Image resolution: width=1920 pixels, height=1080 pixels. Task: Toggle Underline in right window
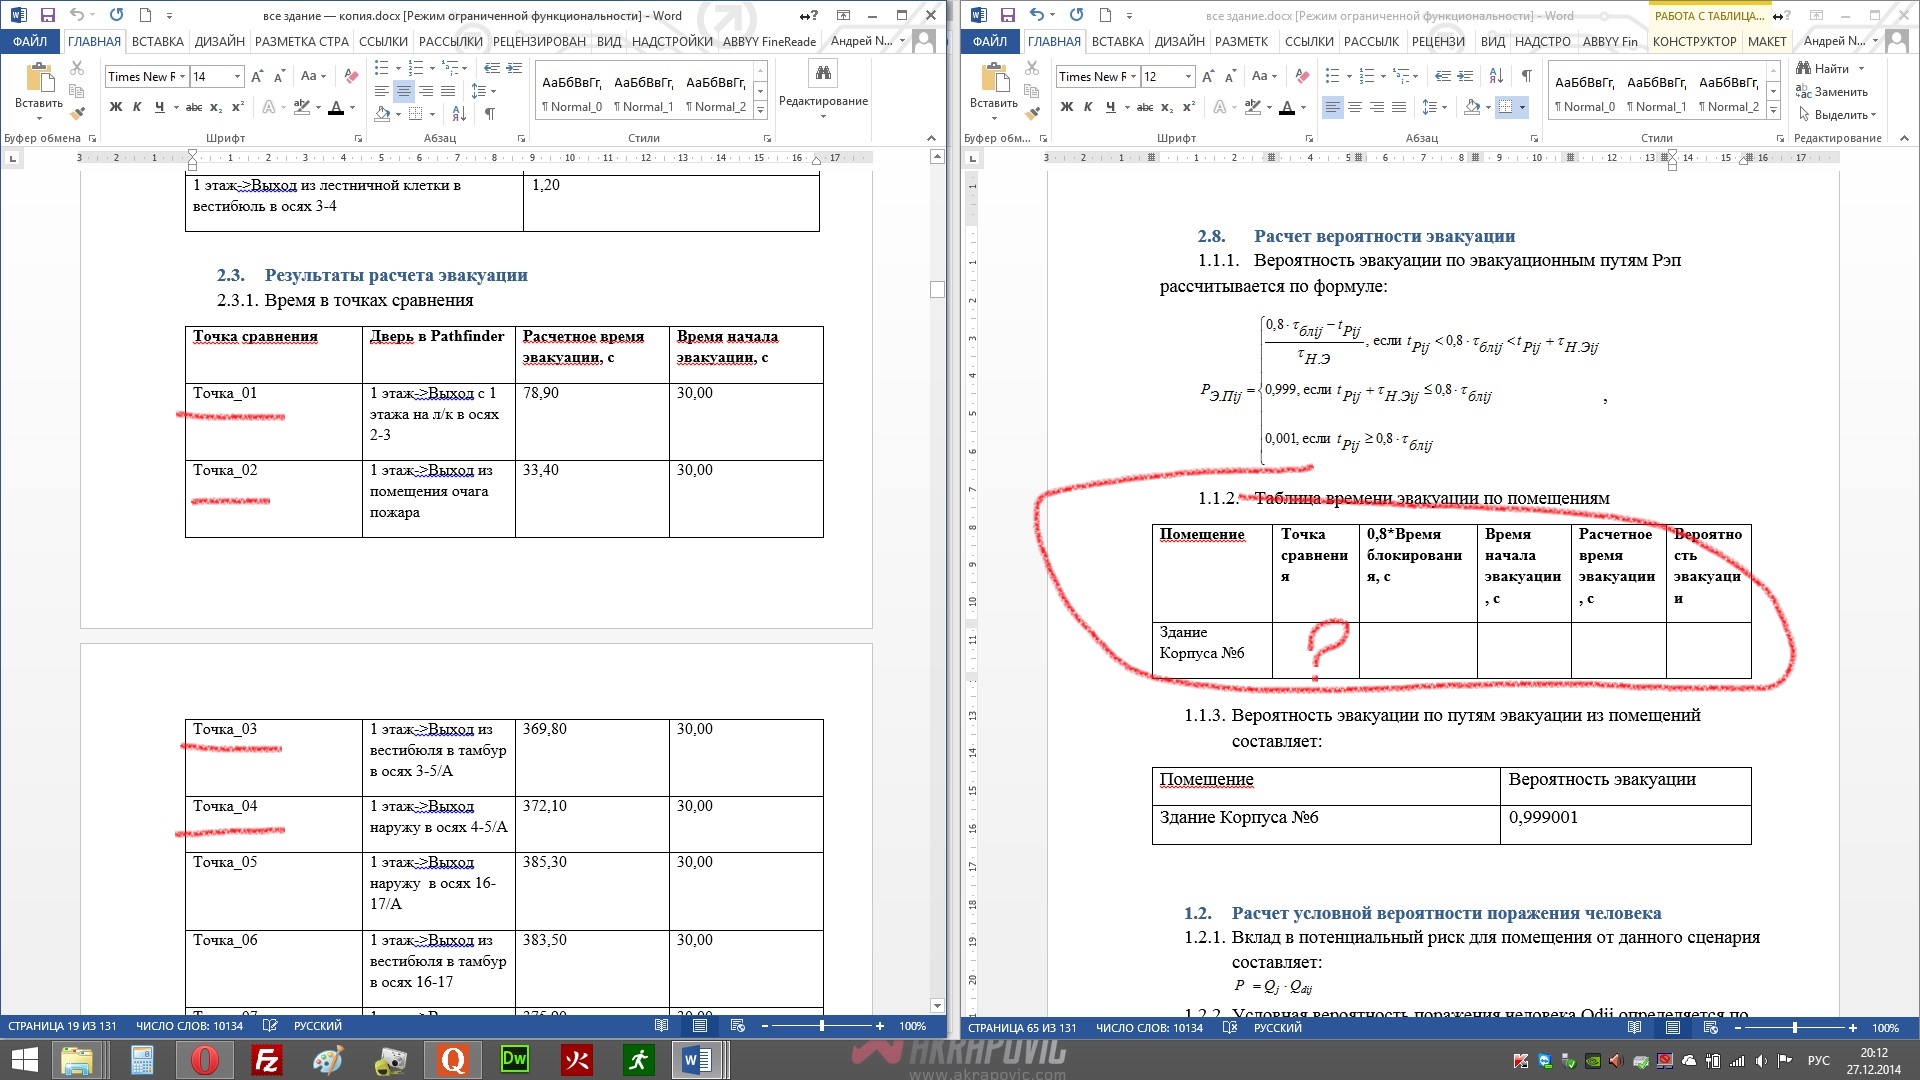pyautogui.click(x=1110, y=107)
